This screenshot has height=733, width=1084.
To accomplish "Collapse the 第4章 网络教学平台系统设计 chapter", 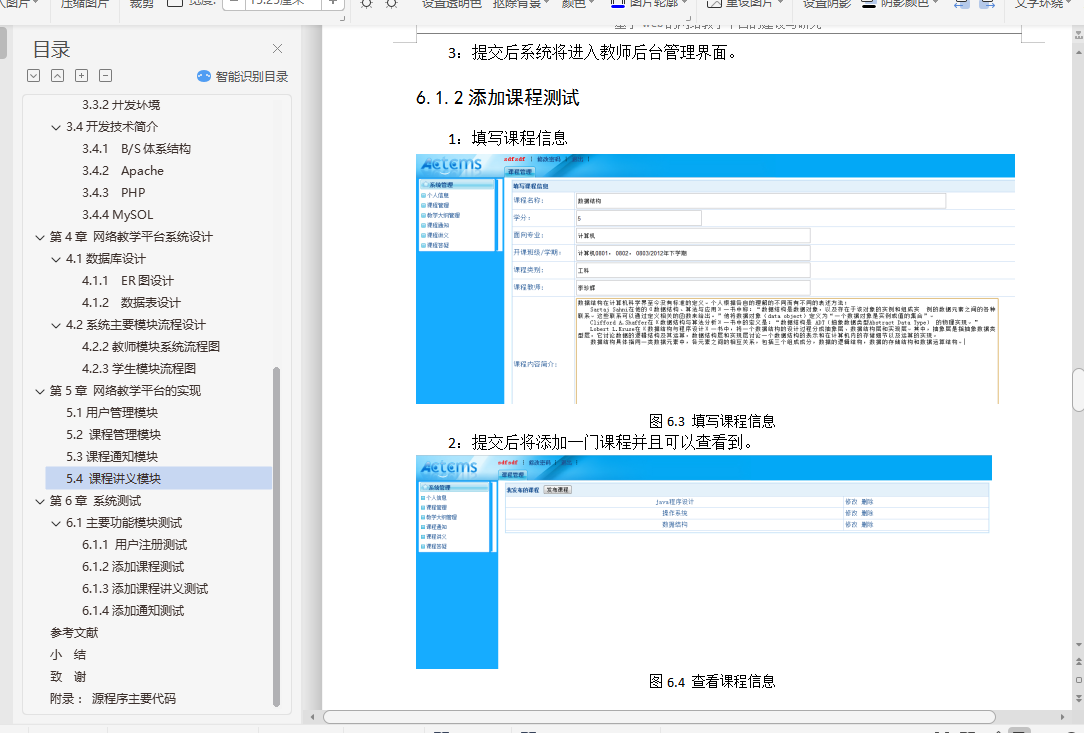I will [x=39, y=237].
